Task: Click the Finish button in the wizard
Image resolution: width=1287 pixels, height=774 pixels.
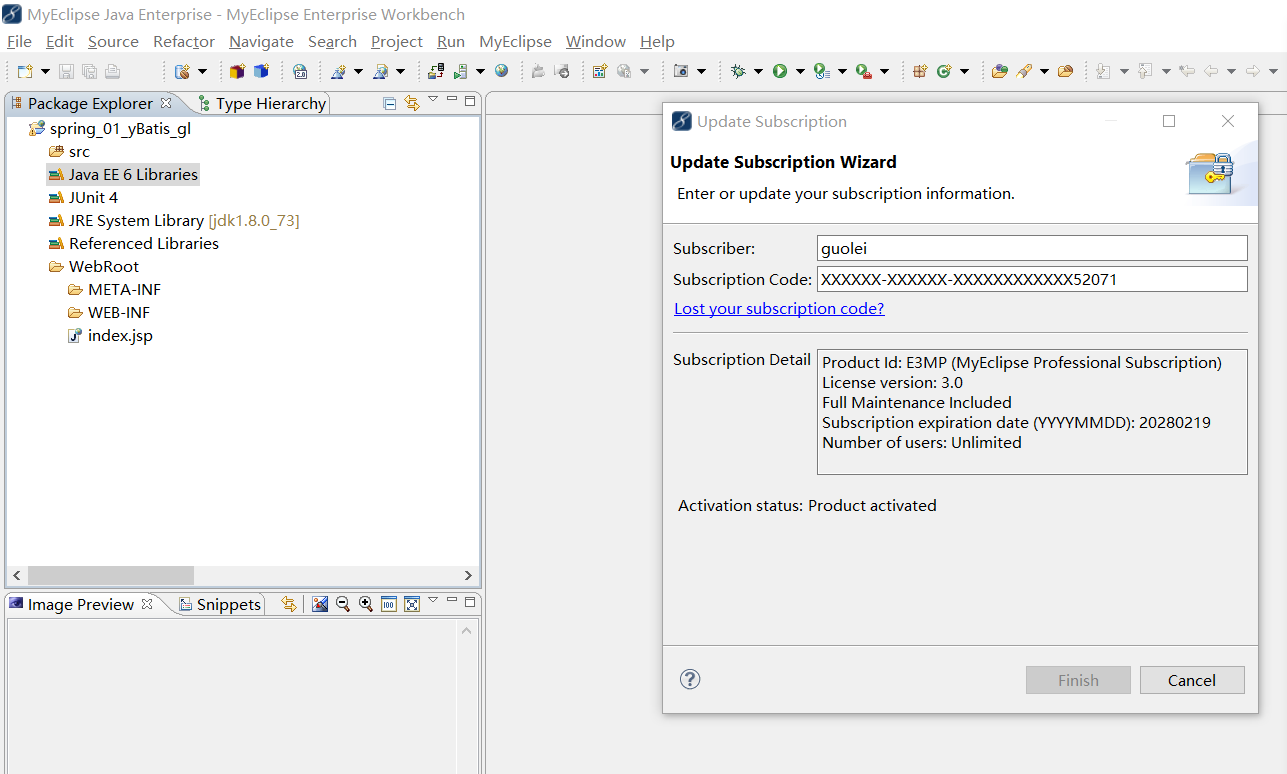Action: point(1078,680)
